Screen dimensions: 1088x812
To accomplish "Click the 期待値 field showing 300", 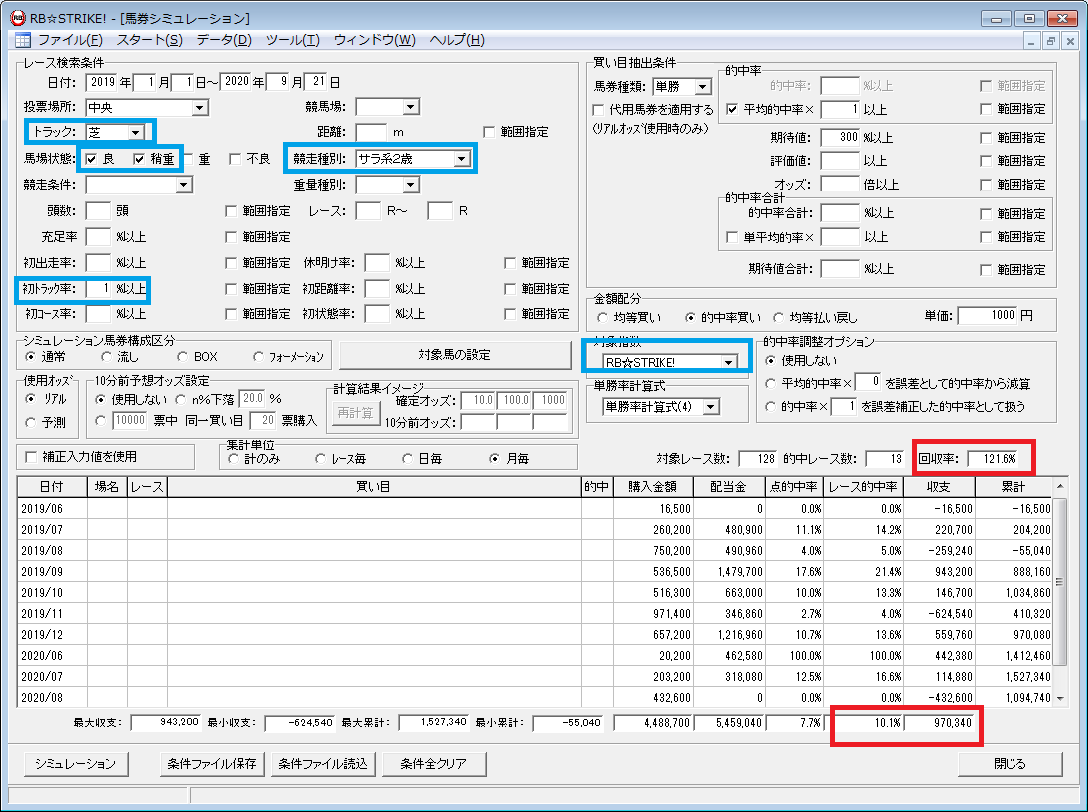I will (840, 137).
